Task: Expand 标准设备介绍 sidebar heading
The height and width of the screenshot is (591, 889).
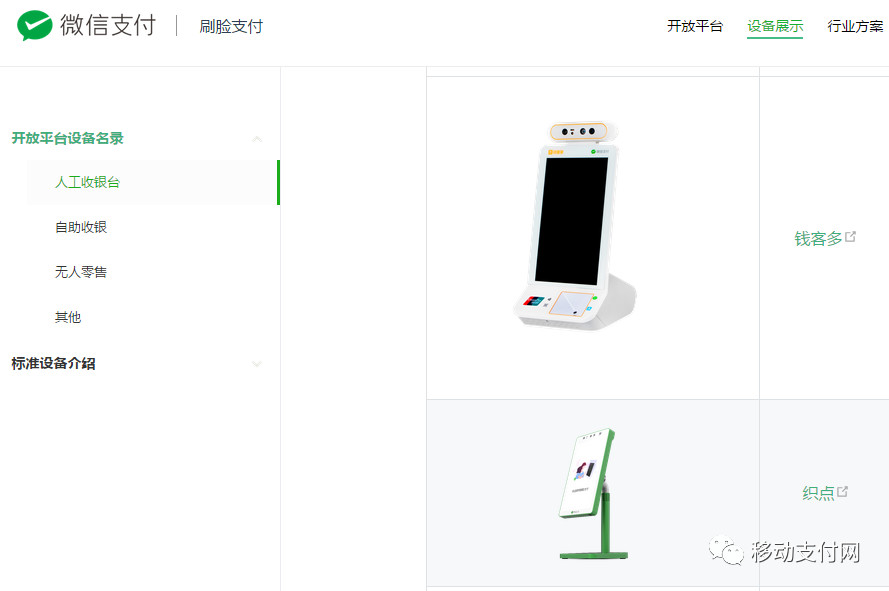Action: point(53,364)
